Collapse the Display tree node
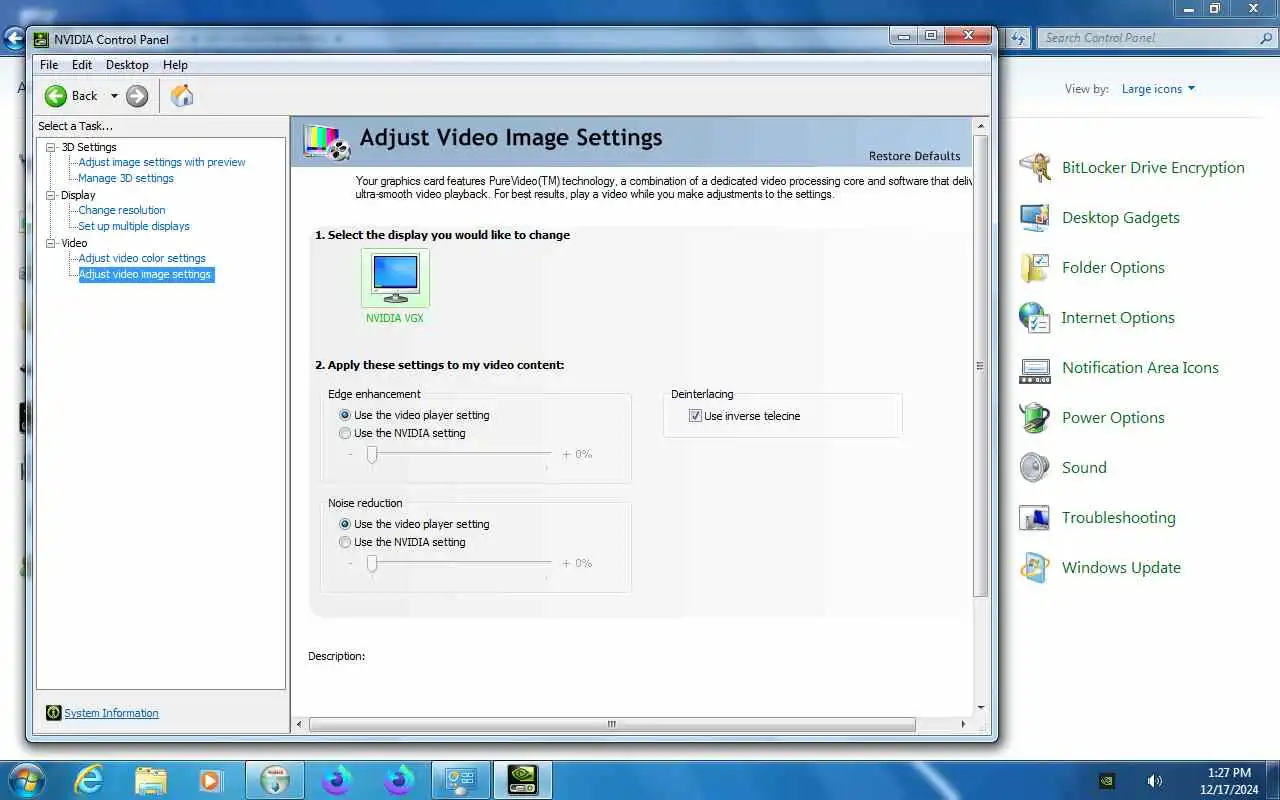Screen dimensions: 1280x800 click(x=51, y=195)
